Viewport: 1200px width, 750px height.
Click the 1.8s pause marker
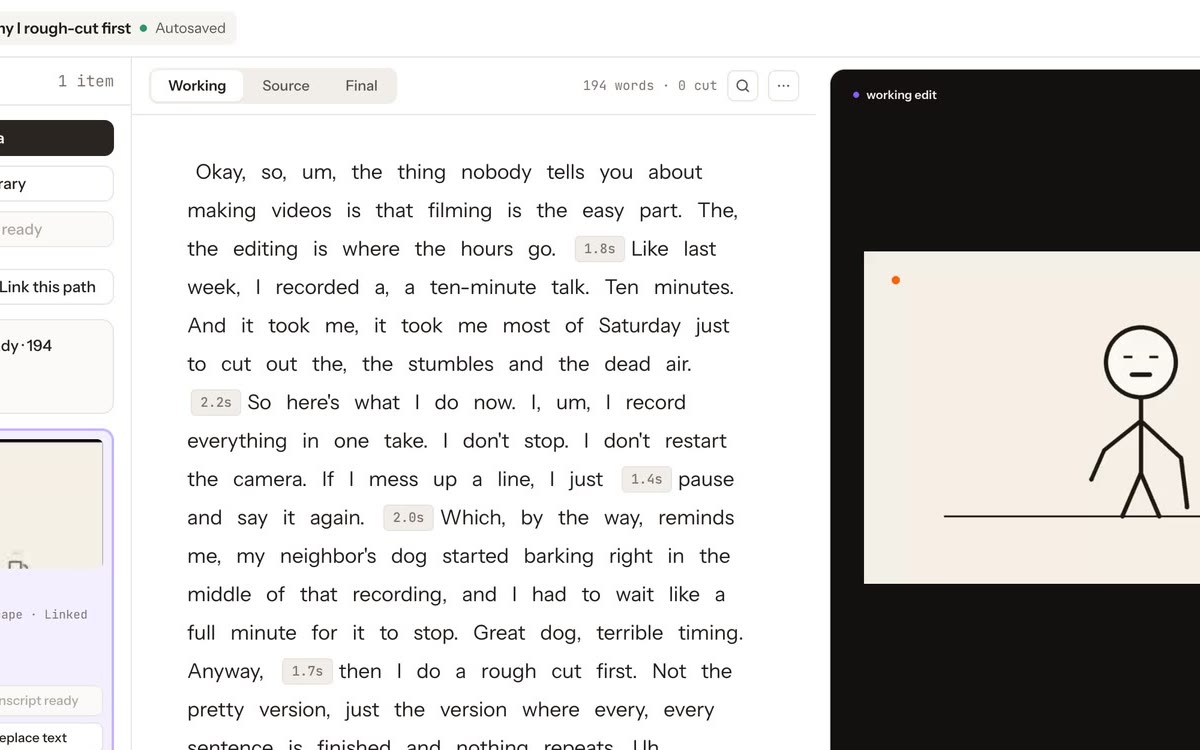click(600, 249)
